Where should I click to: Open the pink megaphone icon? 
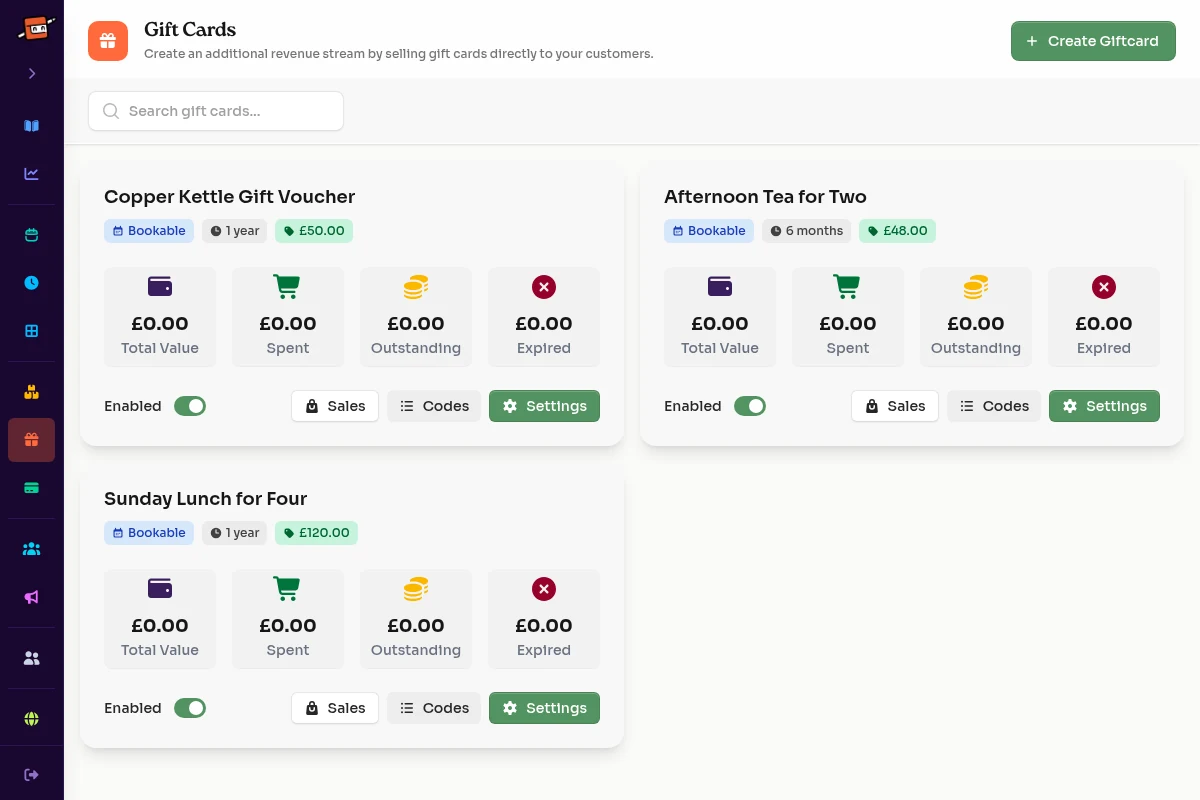tap(32, 597)
